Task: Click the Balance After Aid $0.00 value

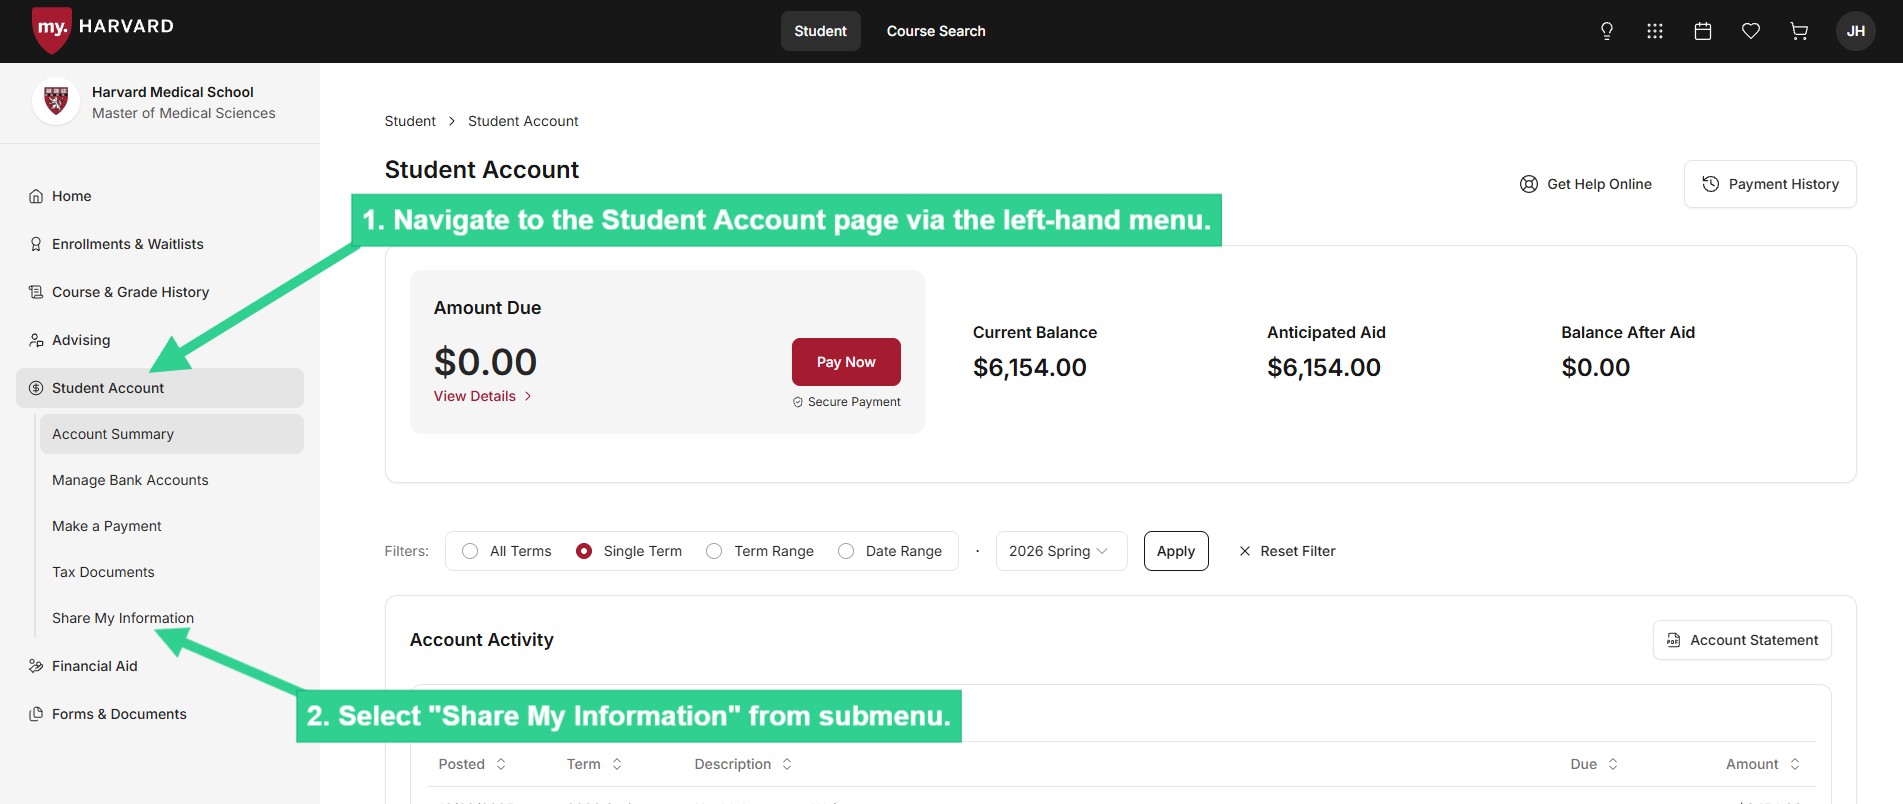Action: pyautogui.click(x=1596, y=368)
